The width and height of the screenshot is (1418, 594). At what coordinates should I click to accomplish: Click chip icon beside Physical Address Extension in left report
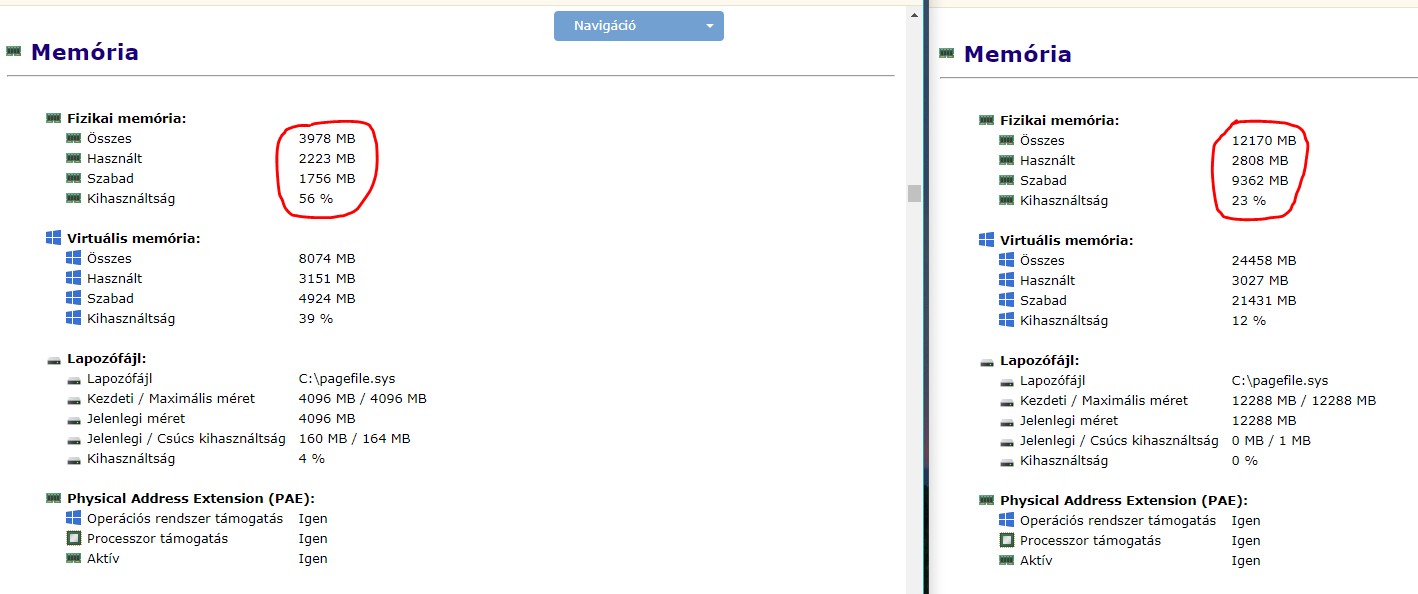point(54,498)
